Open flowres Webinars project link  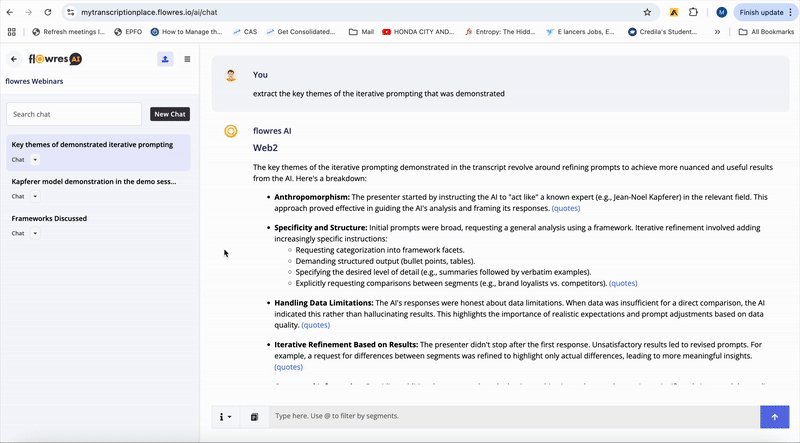(34, 81)
